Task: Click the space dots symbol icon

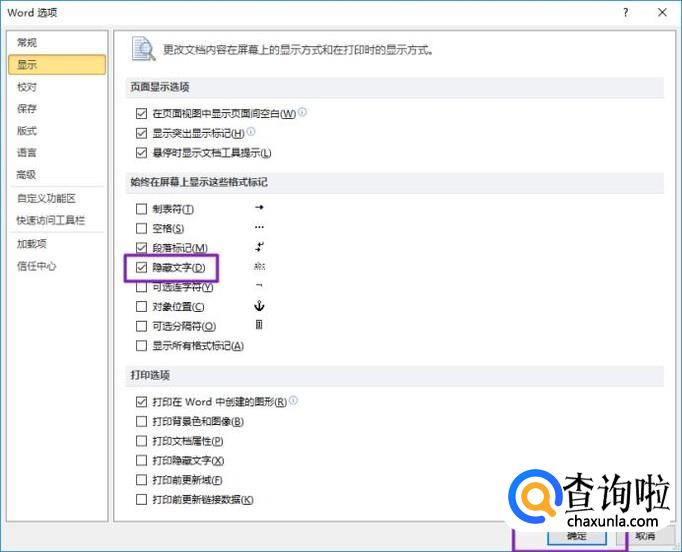Action: click(x=259, y=227)
